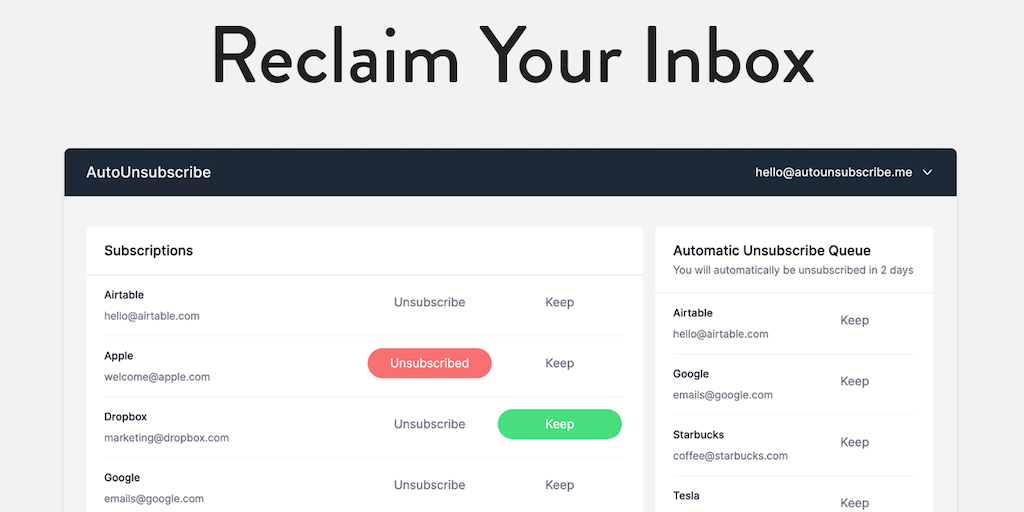
Task: Keep the Apple subscription
Action: click(559, 363)
